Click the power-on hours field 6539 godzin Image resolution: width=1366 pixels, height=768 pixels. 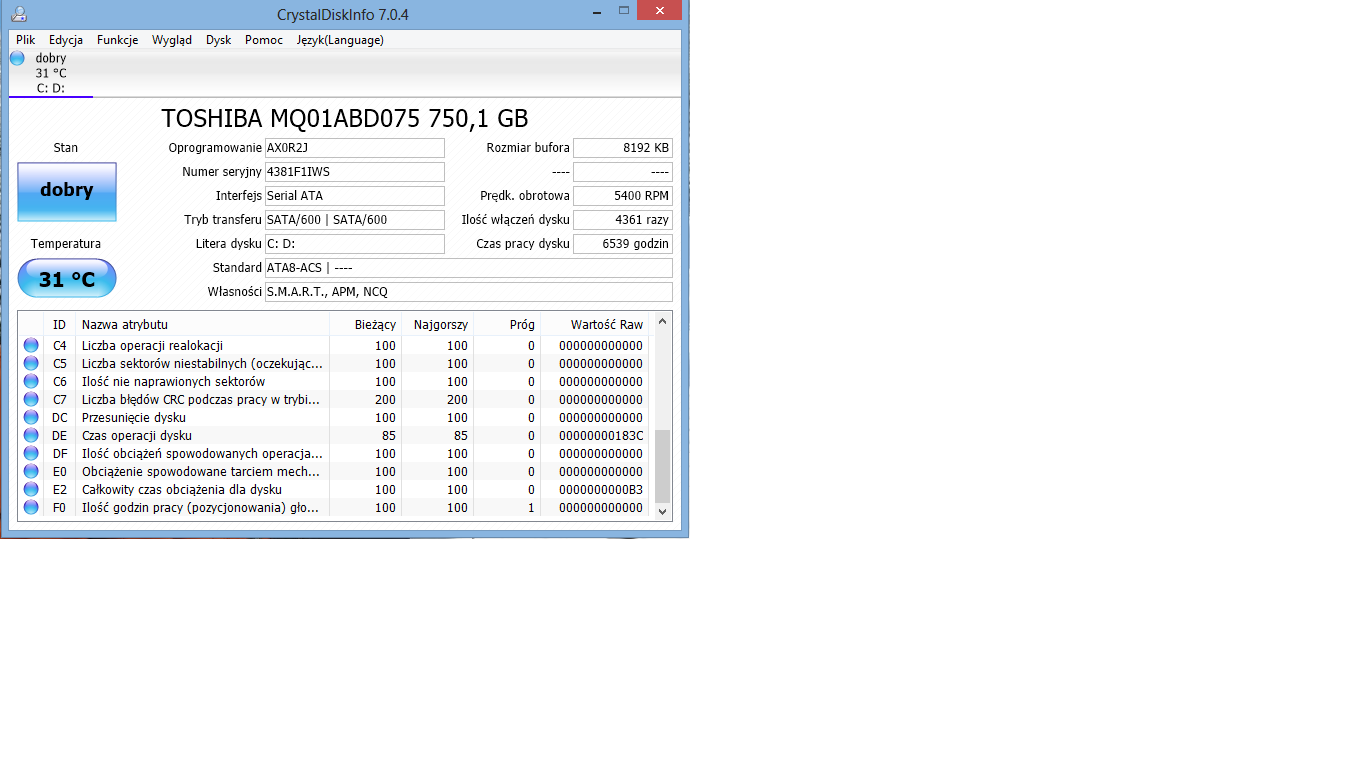coord(623,244)
